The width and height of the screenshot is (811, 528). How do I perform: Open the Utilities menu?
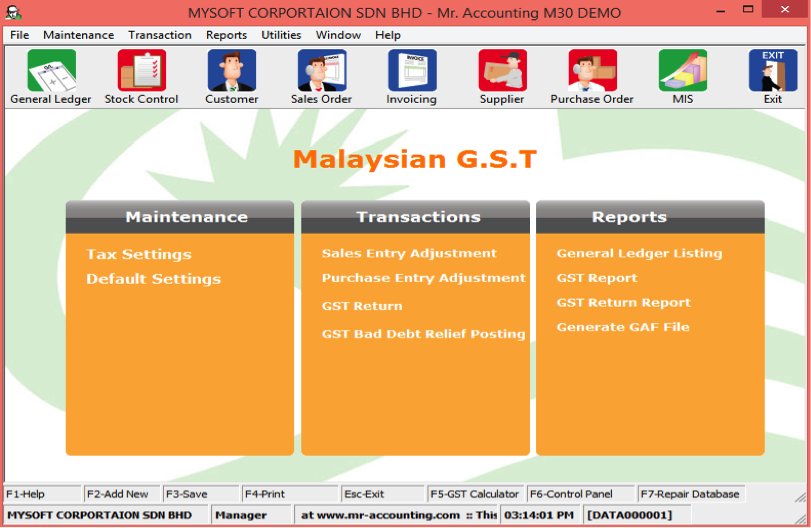[x=281, y=35]
